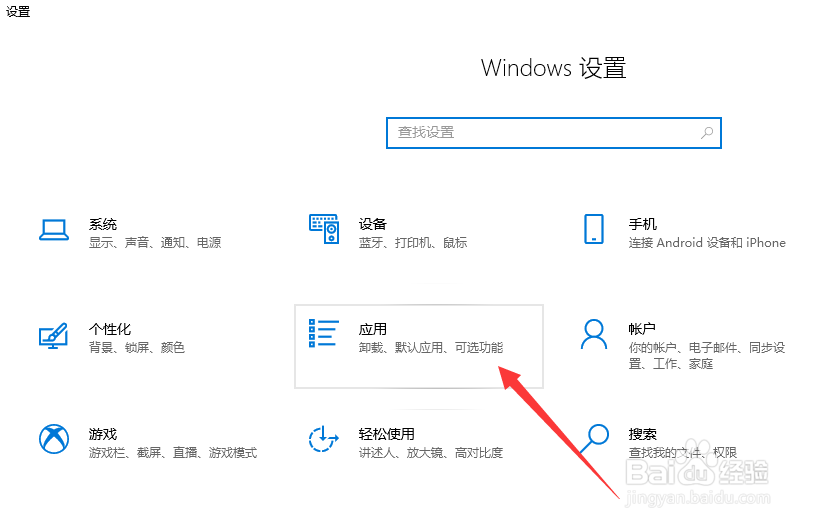This screenshot has height=526, width=815.
Task: Click the text 蓝牙、打印机、鼠标
Action: (413, 243)
